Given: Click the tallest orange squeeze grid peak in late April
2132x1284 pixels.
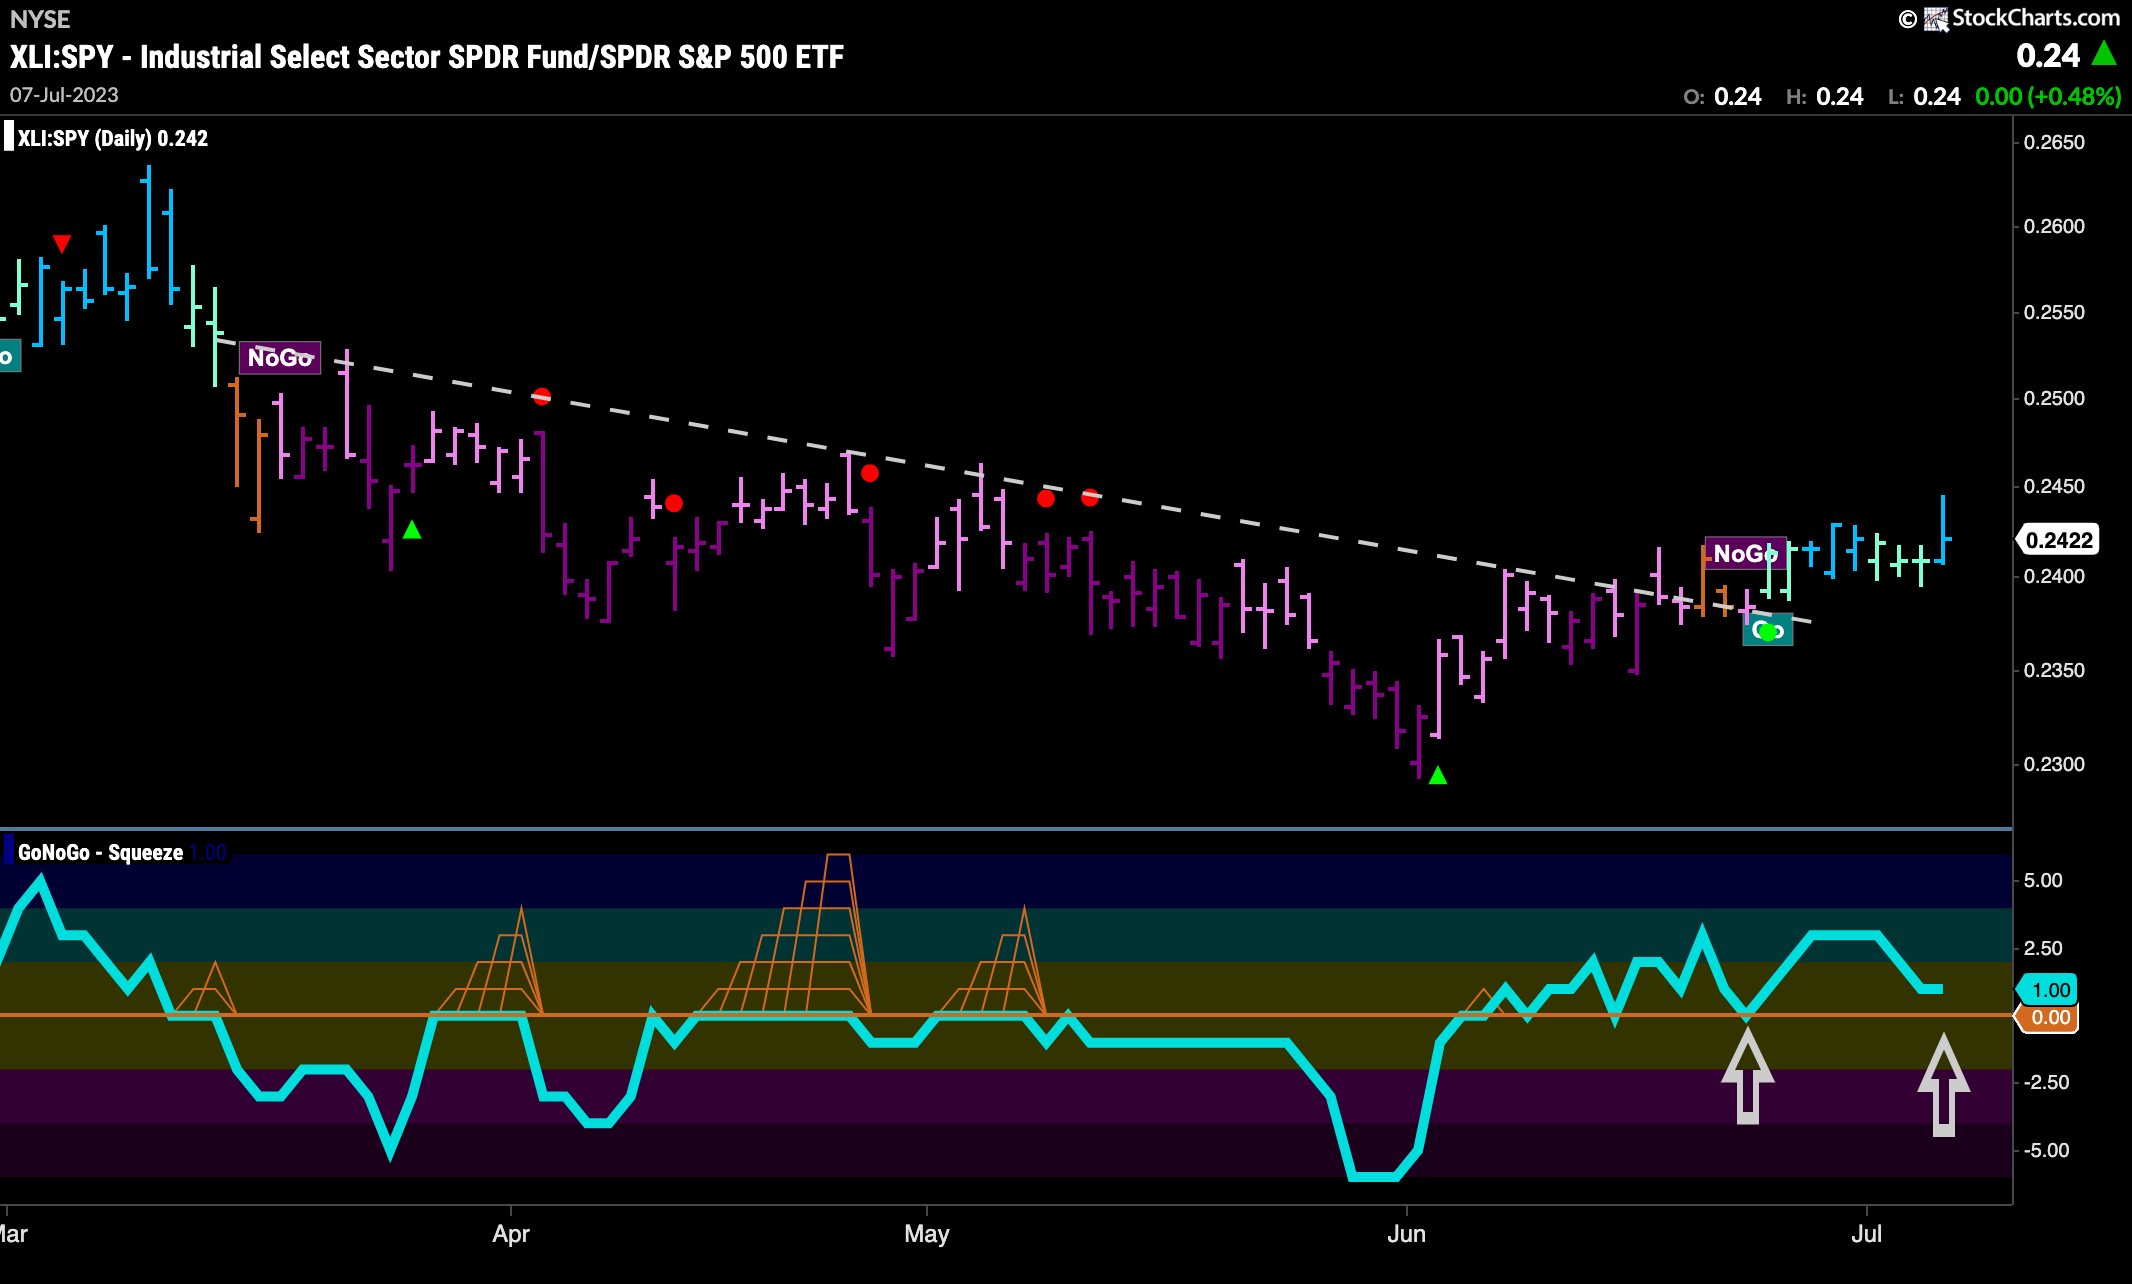Looking at the screenshot, I should click(x=838, y=857).
